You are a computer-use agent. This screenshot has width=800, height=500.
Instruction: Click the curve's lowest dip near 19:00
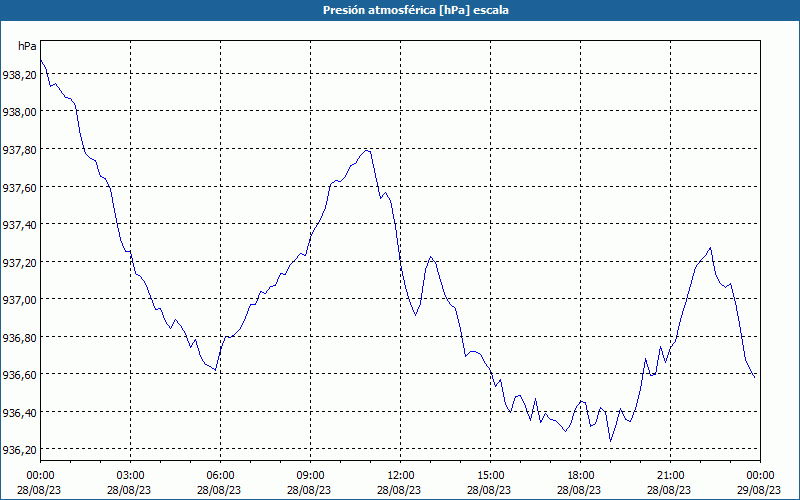point(610,441)
